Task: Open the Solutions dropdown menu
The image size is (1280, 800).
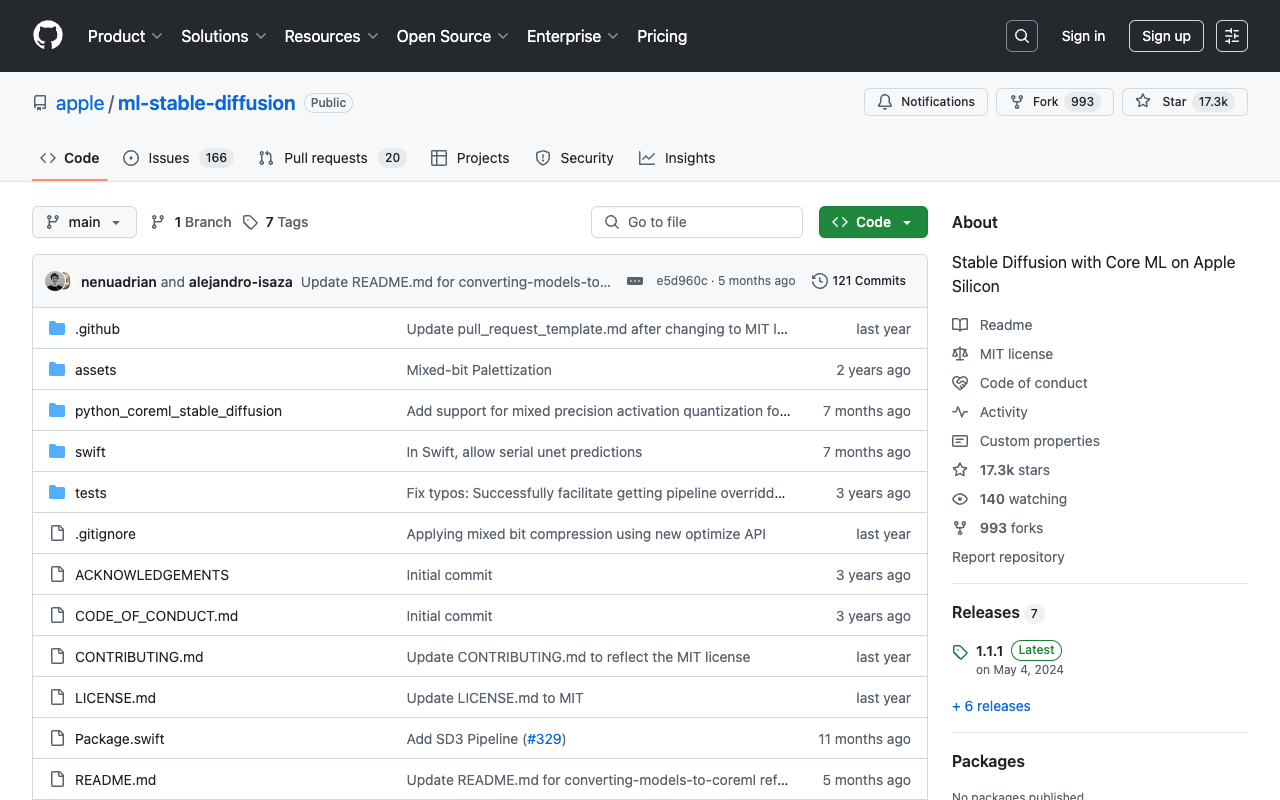Action: coord(224,36)
